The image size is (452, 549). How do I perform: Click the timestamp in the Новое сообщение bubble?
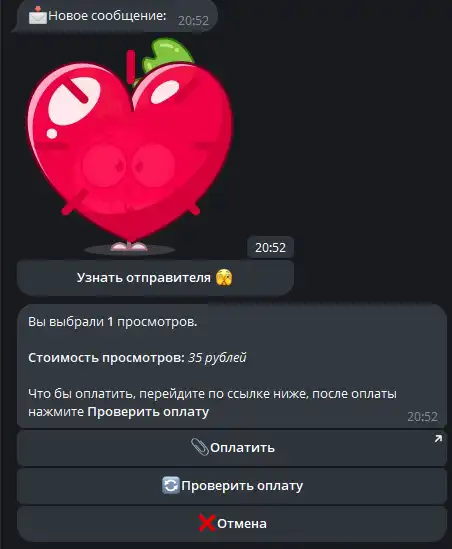tap(193, 21)
